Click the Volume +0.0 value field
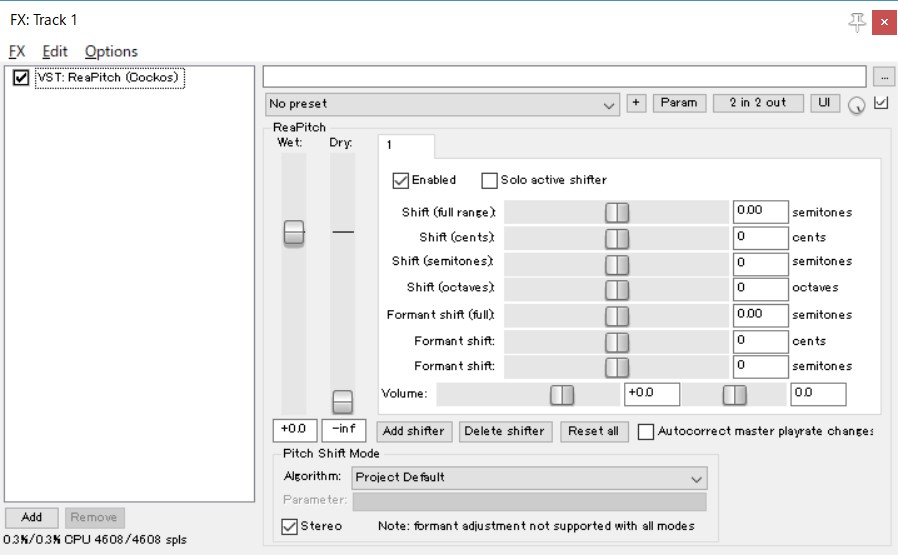Screen dimensions: 898x555 [652, 394]
